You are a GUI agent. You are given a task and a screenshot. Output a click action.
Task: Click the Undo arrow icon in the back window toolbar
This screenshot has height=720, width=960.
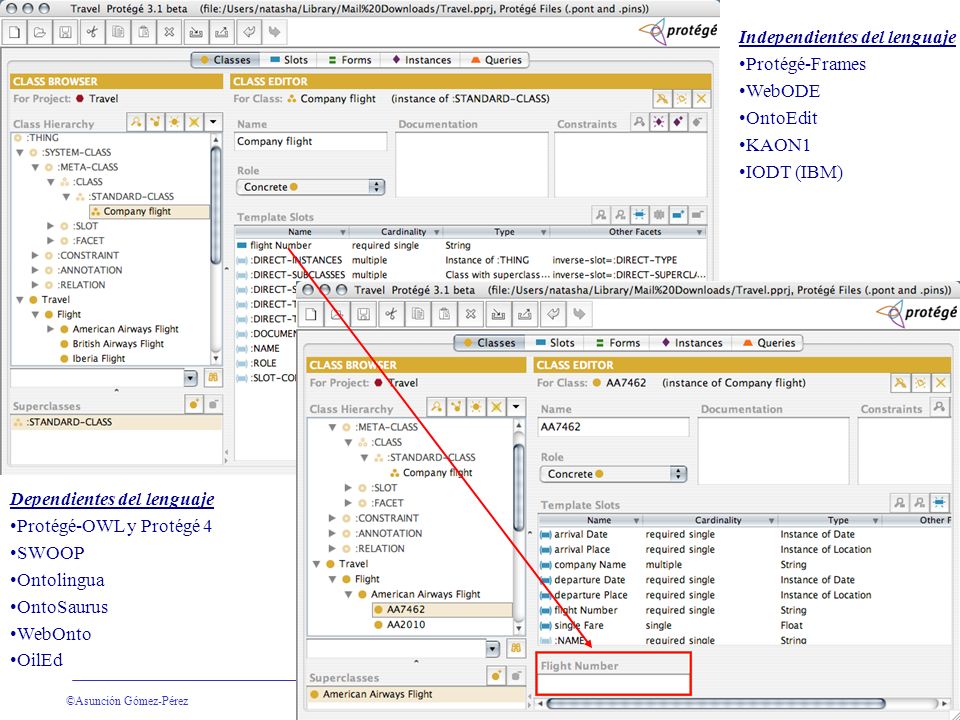pos(248,32)
